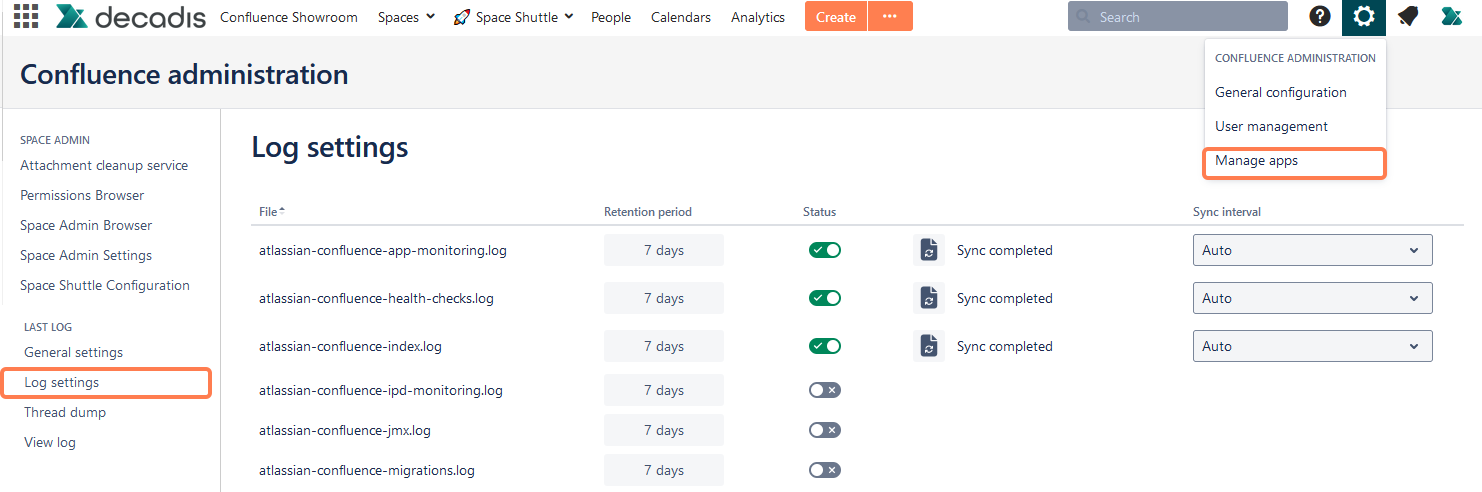Open Thread dump in the sidebar
Image resolution: width=1482 pixels, height=492 pixels.
tap(65, 413)
